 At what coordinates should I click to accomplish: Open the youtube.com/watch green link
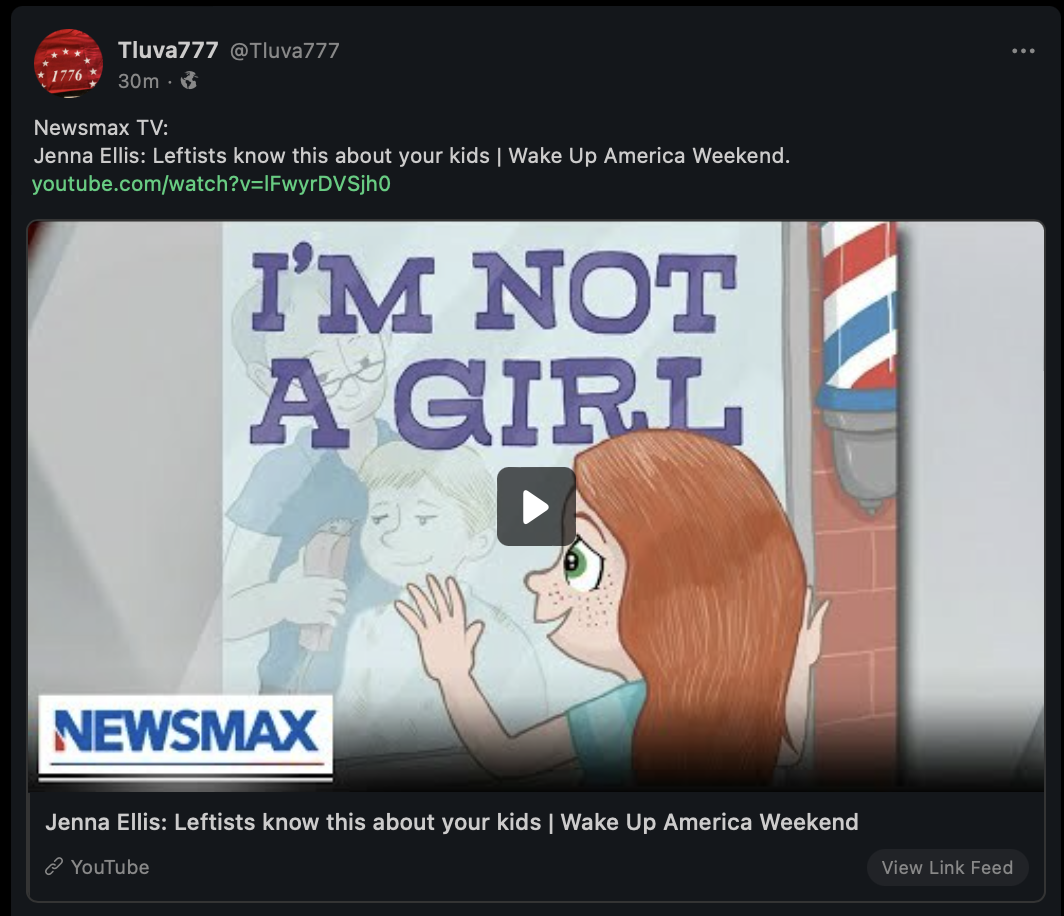(x=212, y=184)
